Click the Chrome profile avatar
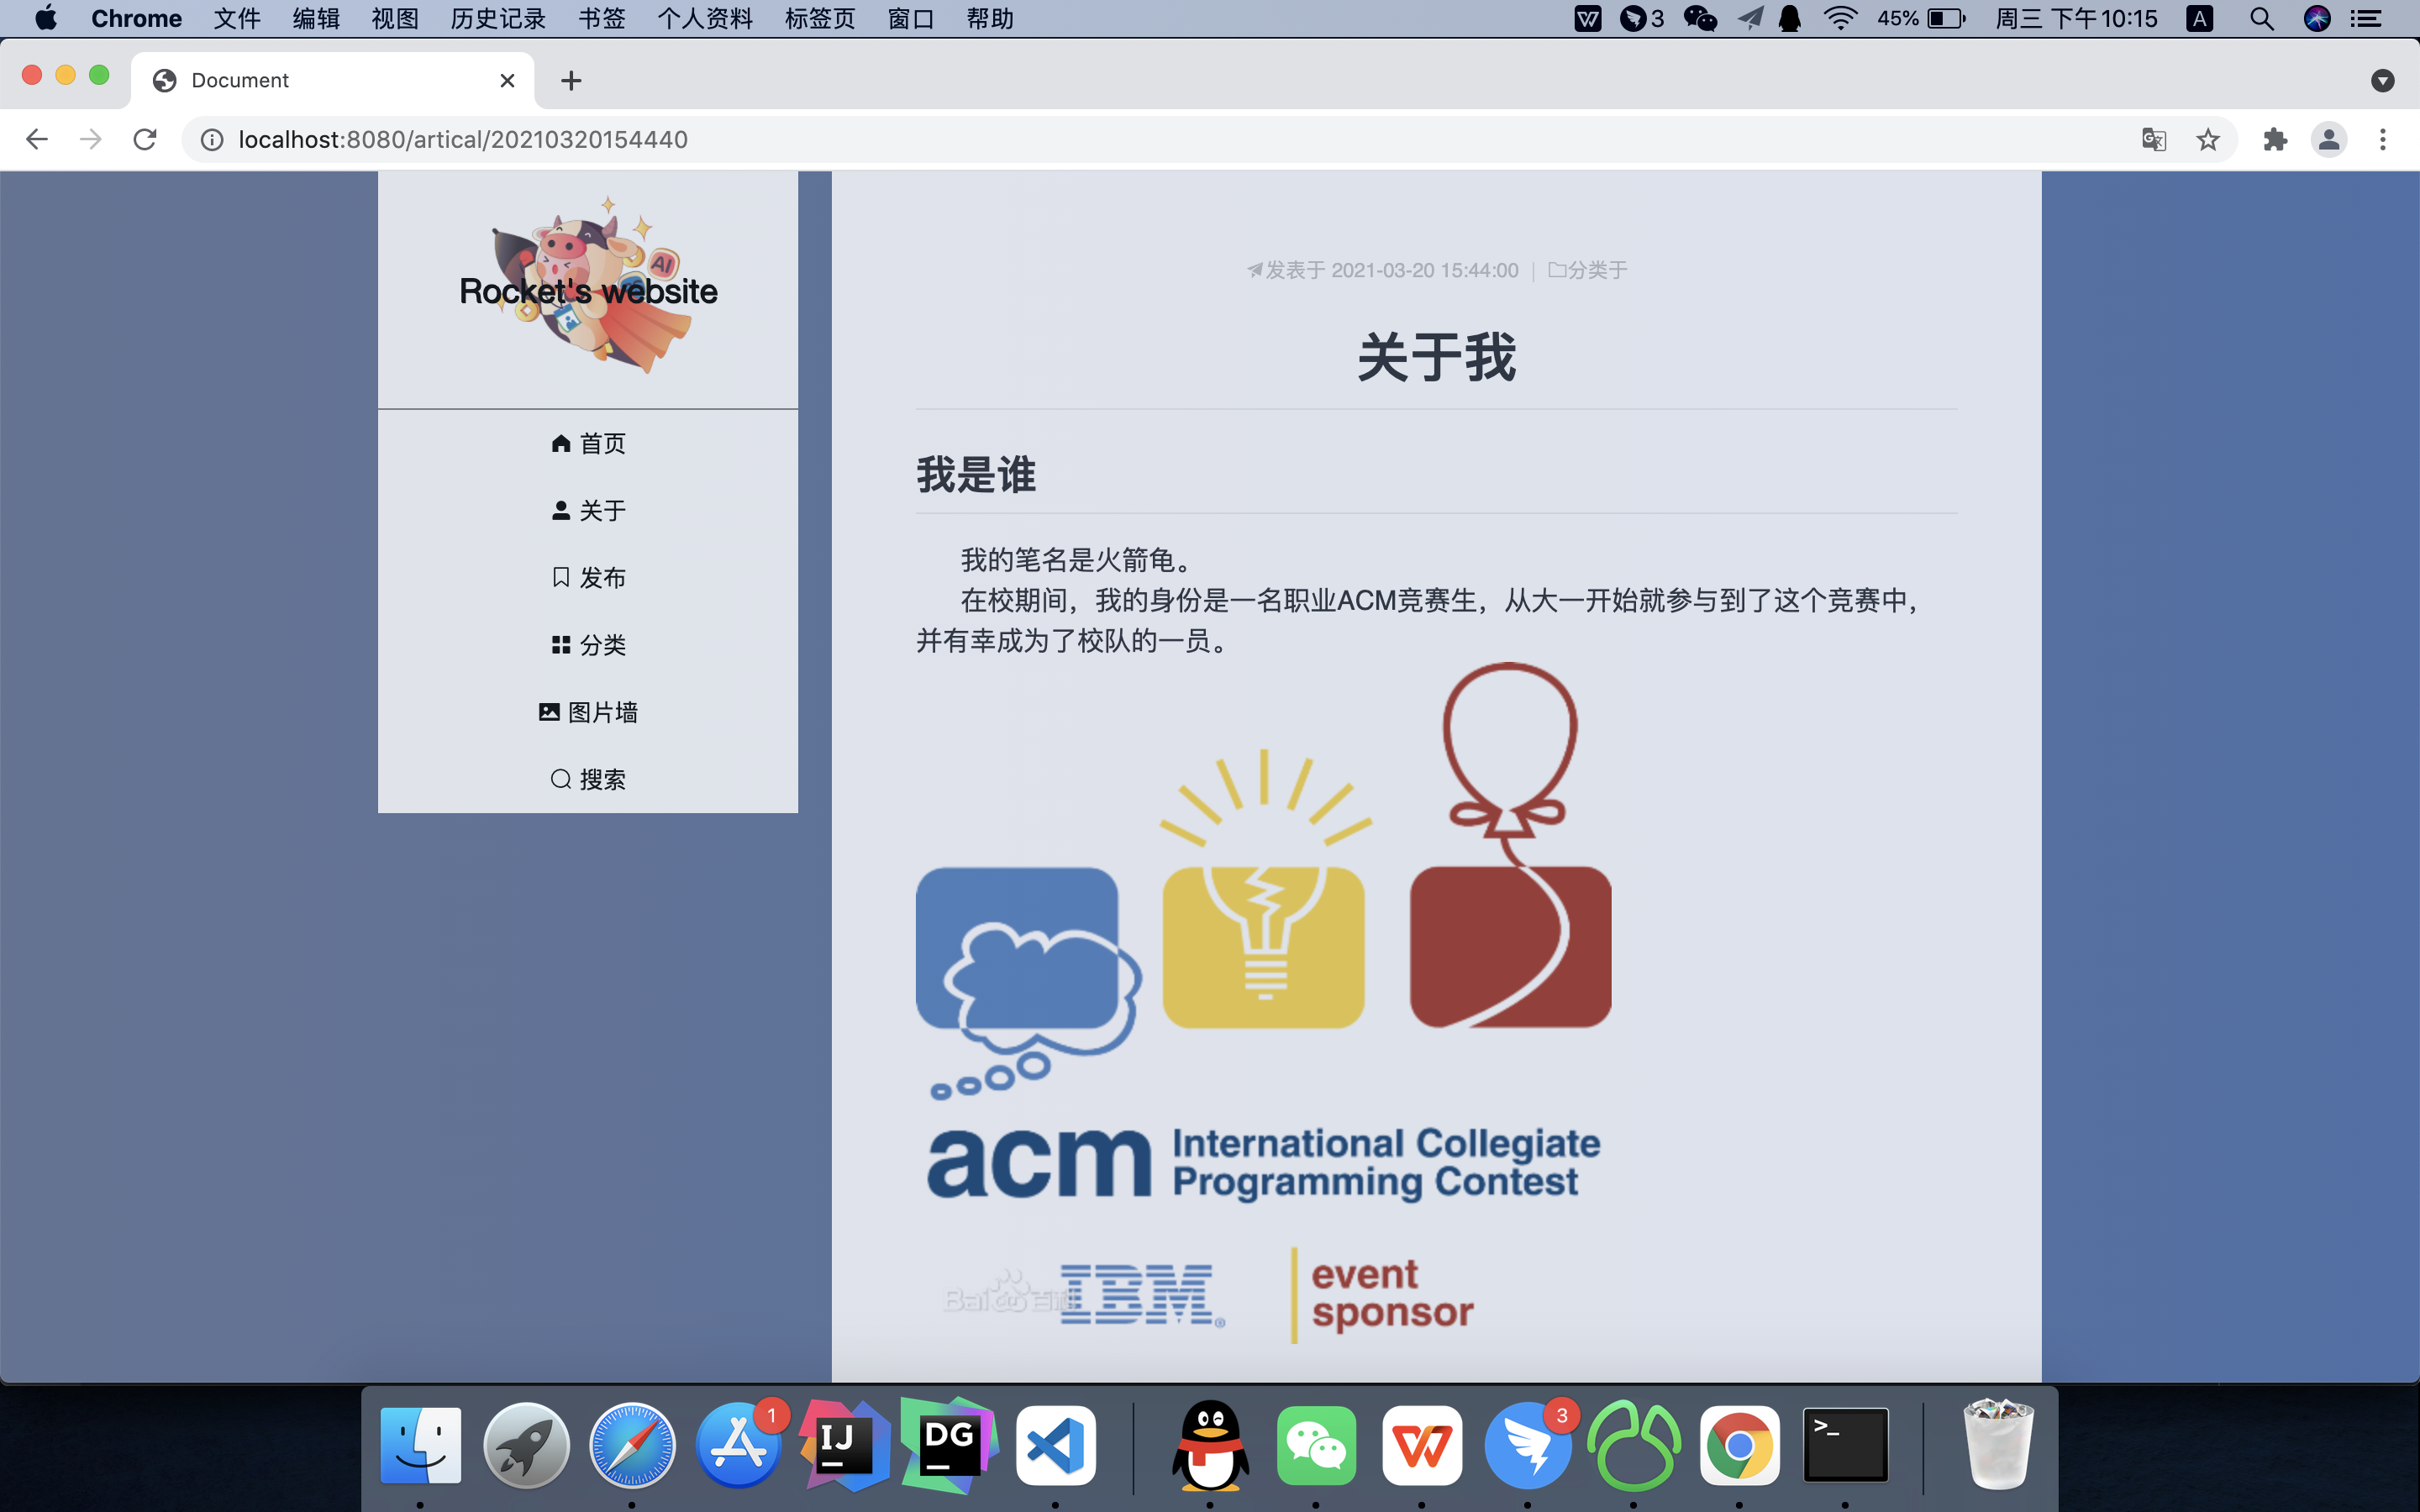This screenshot has height=1512, width=2420. click(x=2329, y=140)
